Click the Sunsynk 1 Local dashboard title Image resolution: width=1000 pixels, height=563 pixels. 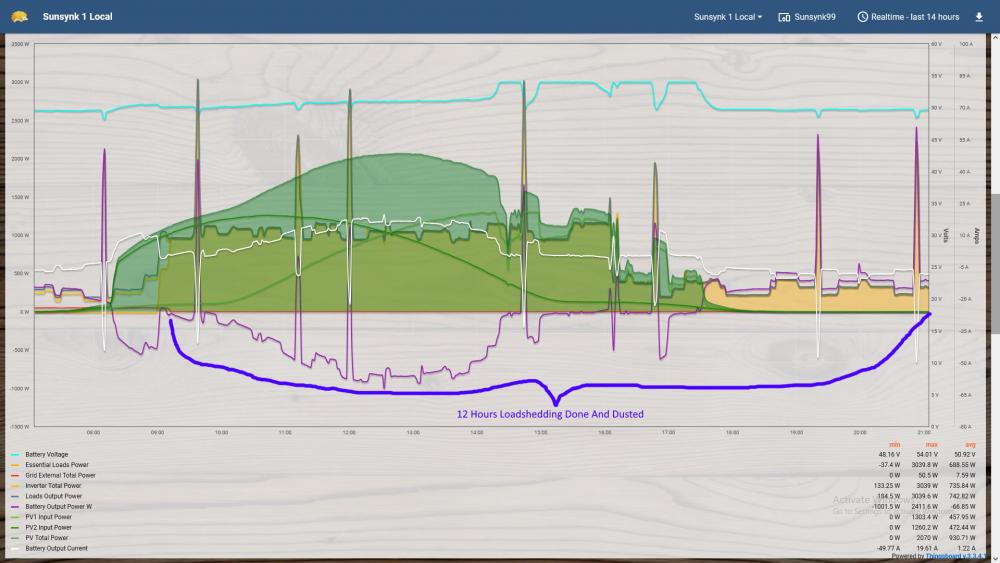(x=77, y=17)
